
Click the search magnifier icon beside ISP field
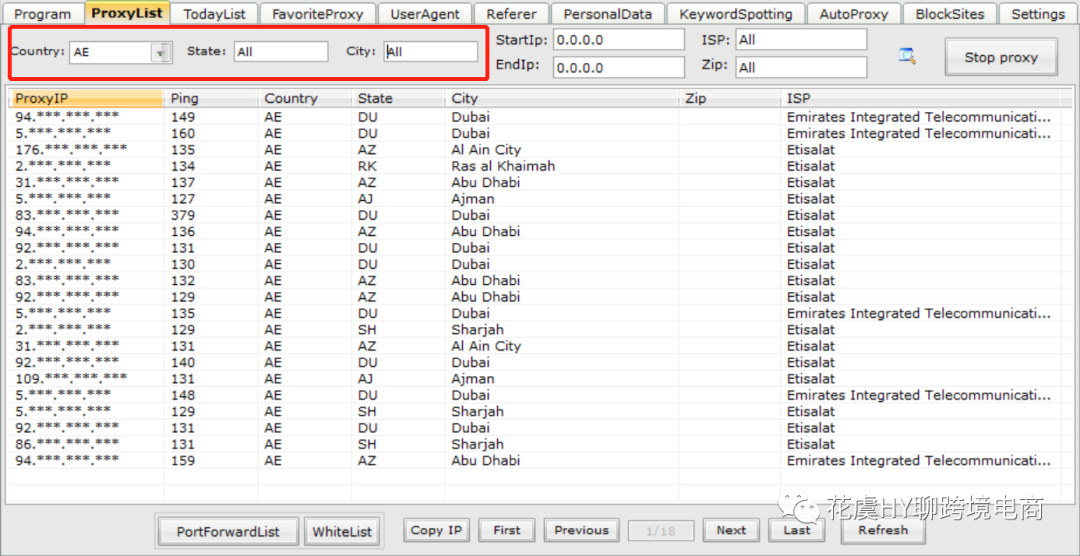(907, 56)
